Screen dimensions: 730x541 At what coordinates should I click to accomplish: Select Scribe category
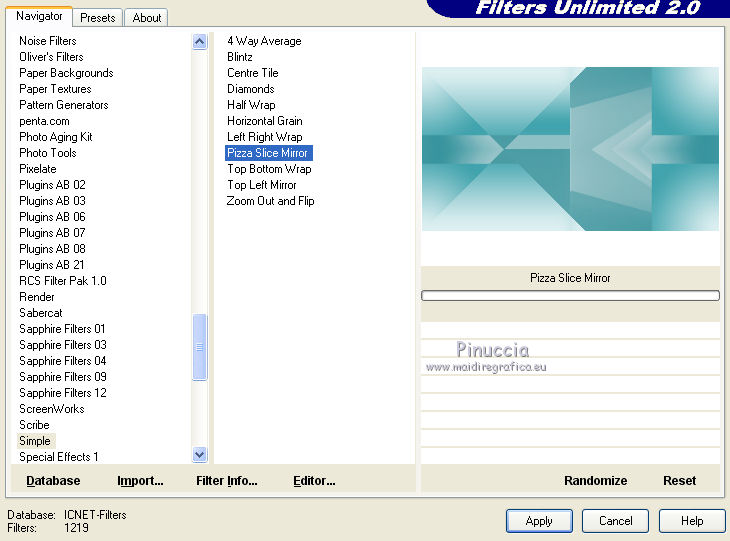(34, 425)
